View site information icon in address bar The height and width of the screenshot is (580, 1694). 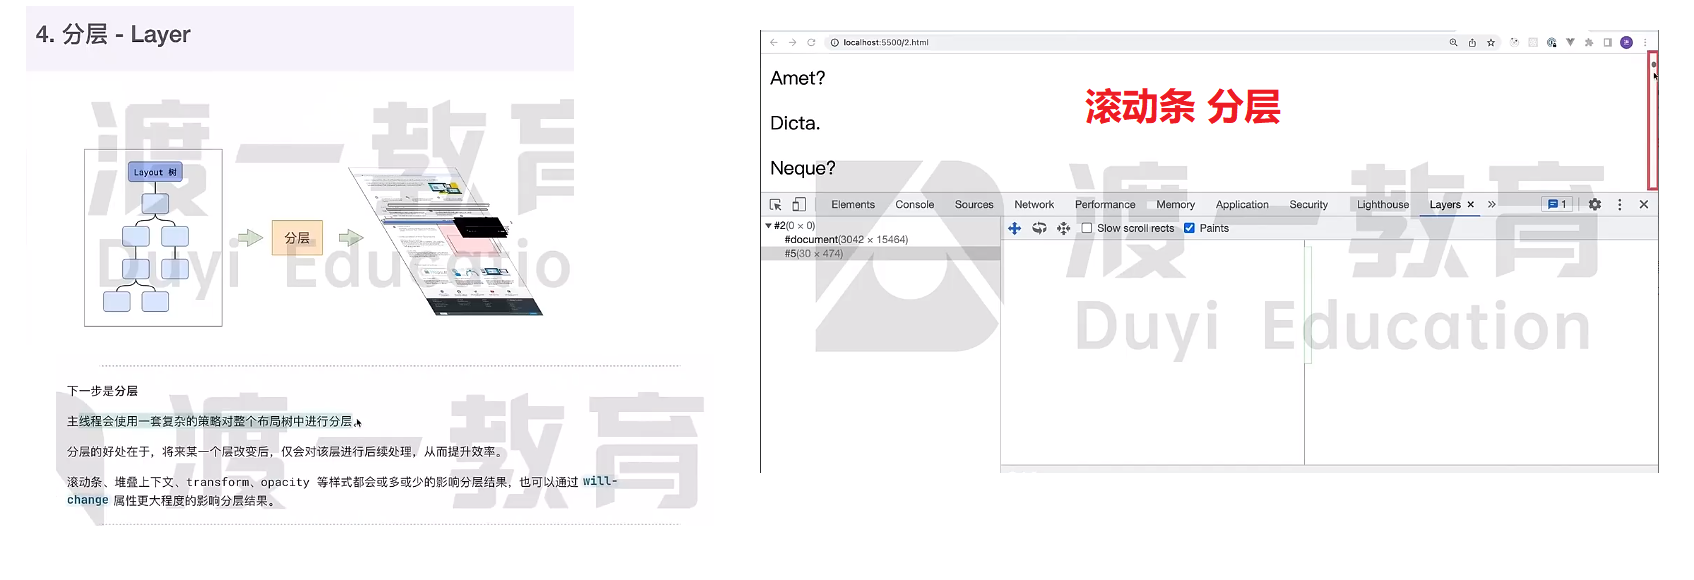(835, 43)
